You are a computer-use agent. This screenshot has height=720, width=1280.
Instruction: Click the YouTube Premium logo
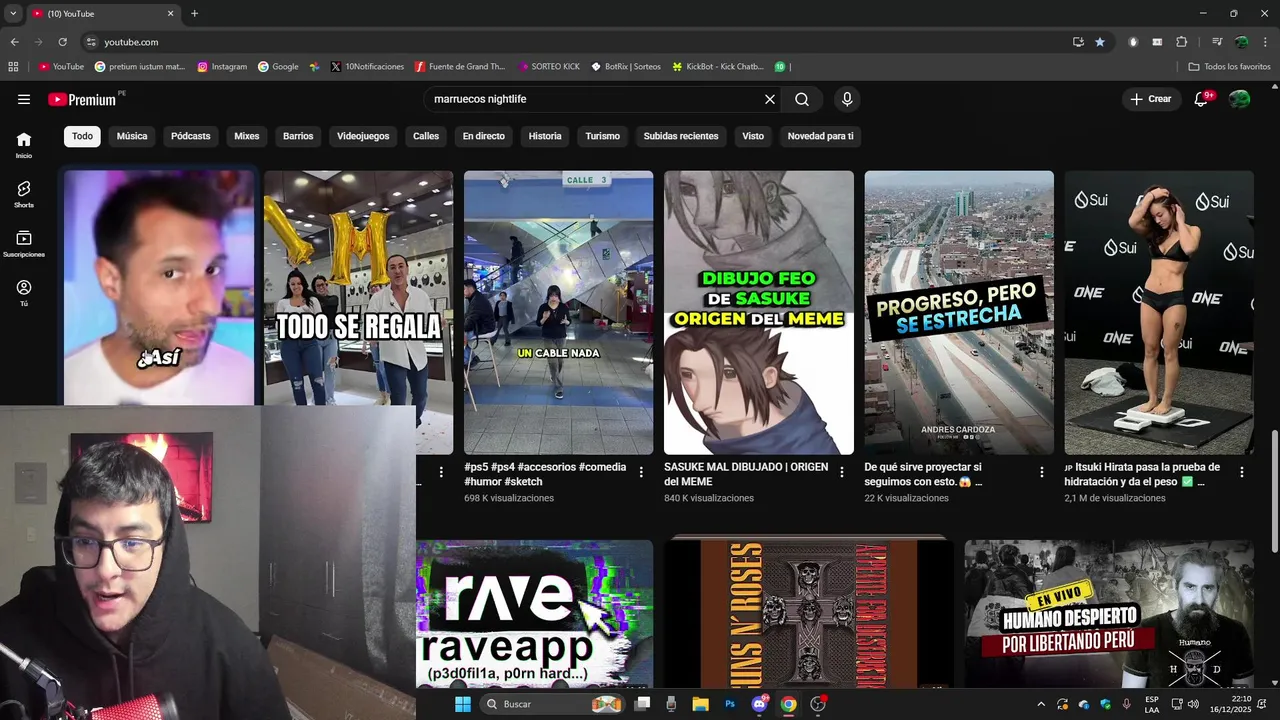(83, 99)
